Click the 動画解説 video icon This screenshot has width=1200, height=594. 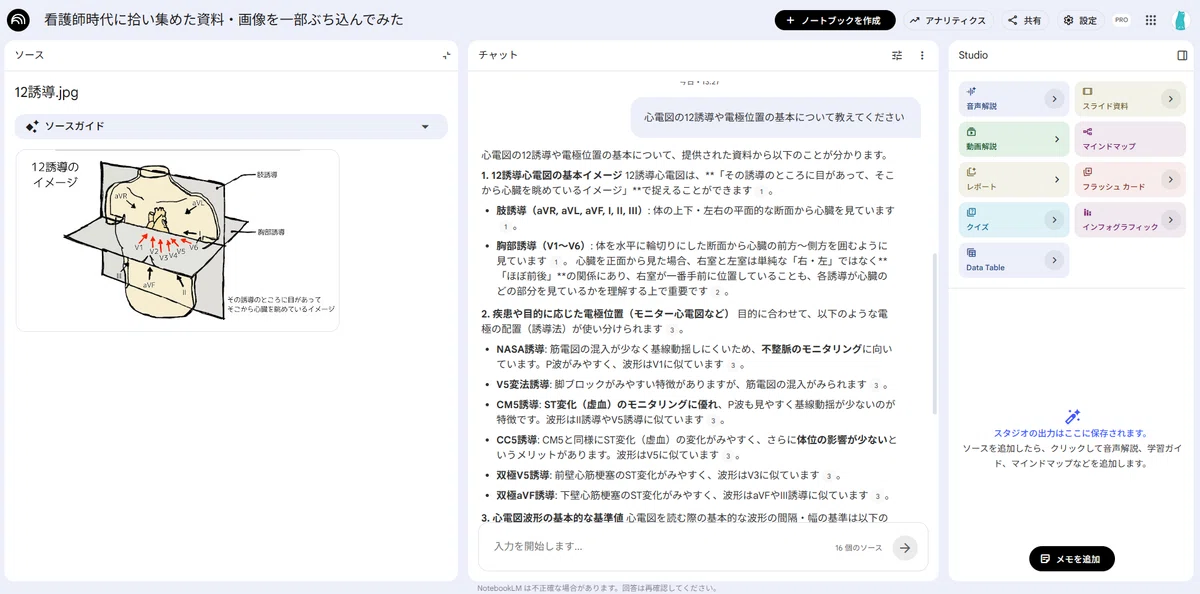tap(972, 131)
